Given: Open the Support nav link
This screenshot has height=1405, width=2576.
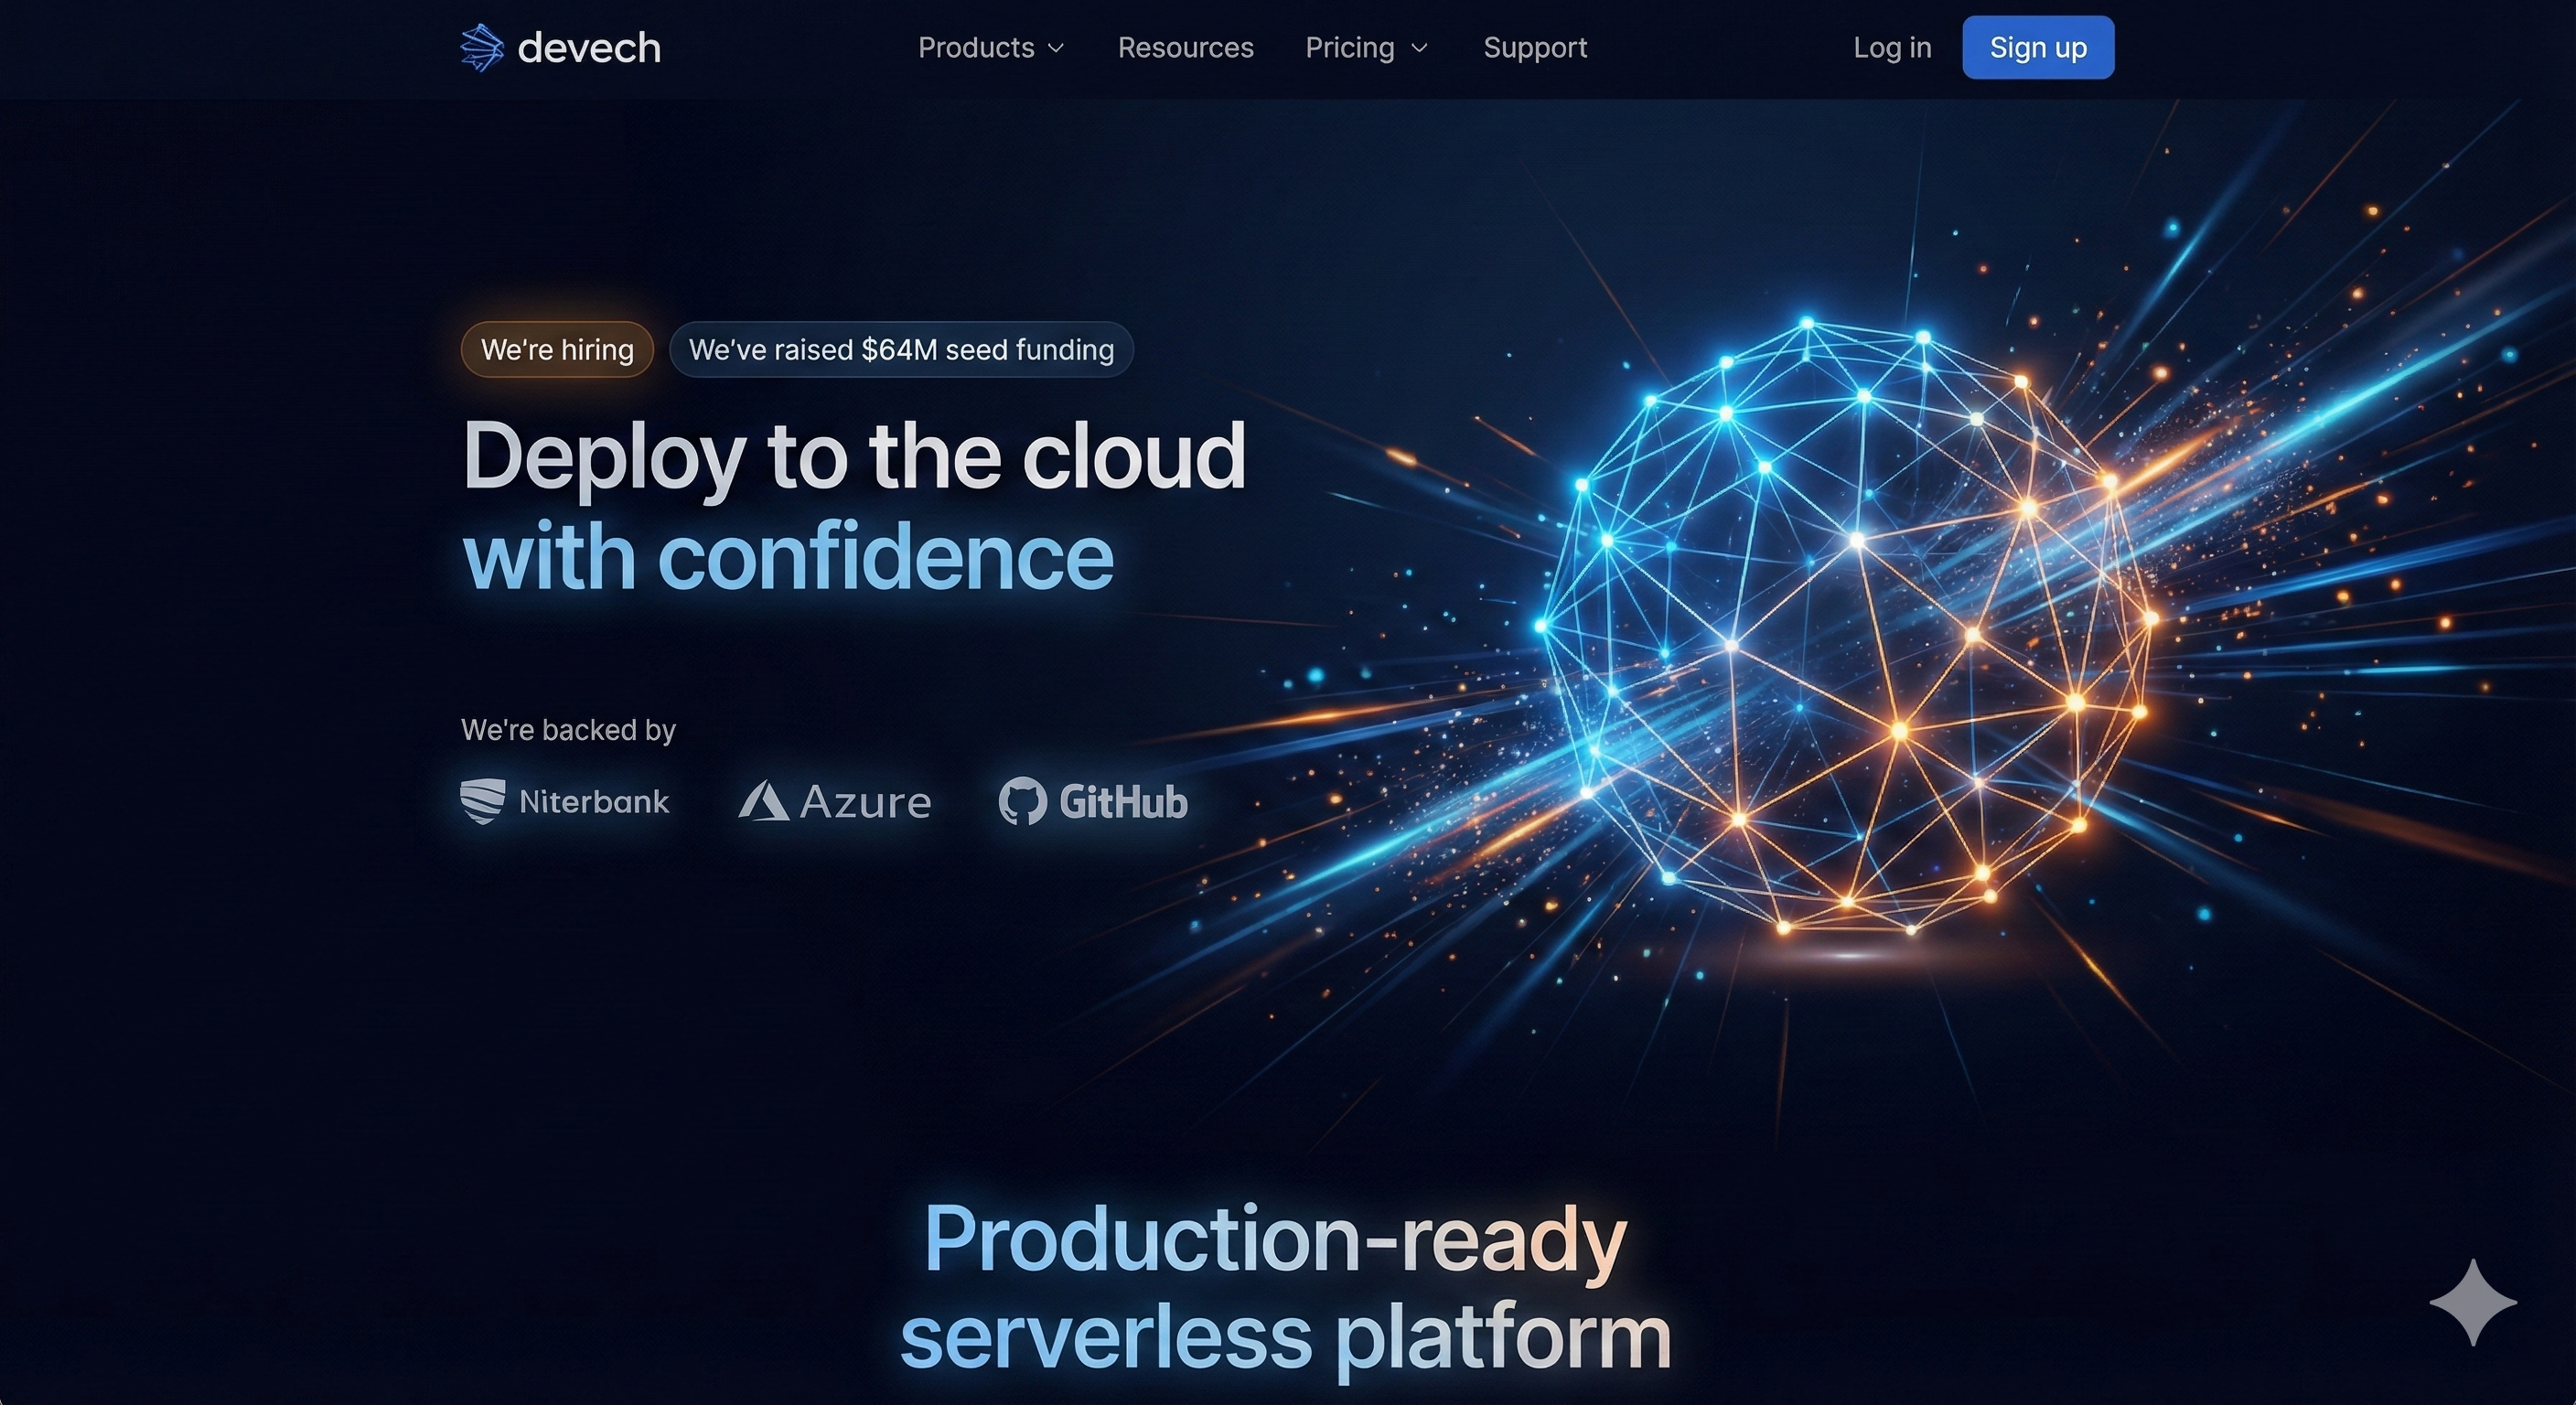Looking at the screenshot, I should click(x=1535, y=48).
